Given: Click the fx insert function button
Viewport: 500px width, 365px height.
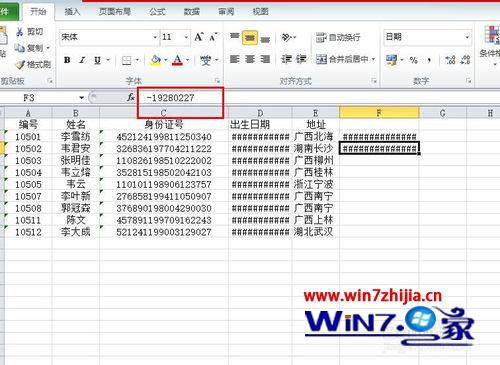Looking at the screenshot, I should pyautogui.click(x=131, y=97).
